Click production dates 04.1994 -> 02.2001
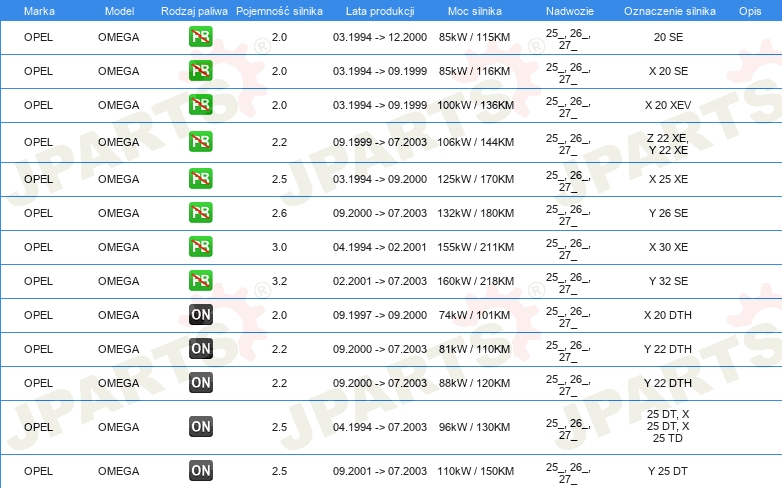Screen dimensions: 782x488 [x=380, y=246]
